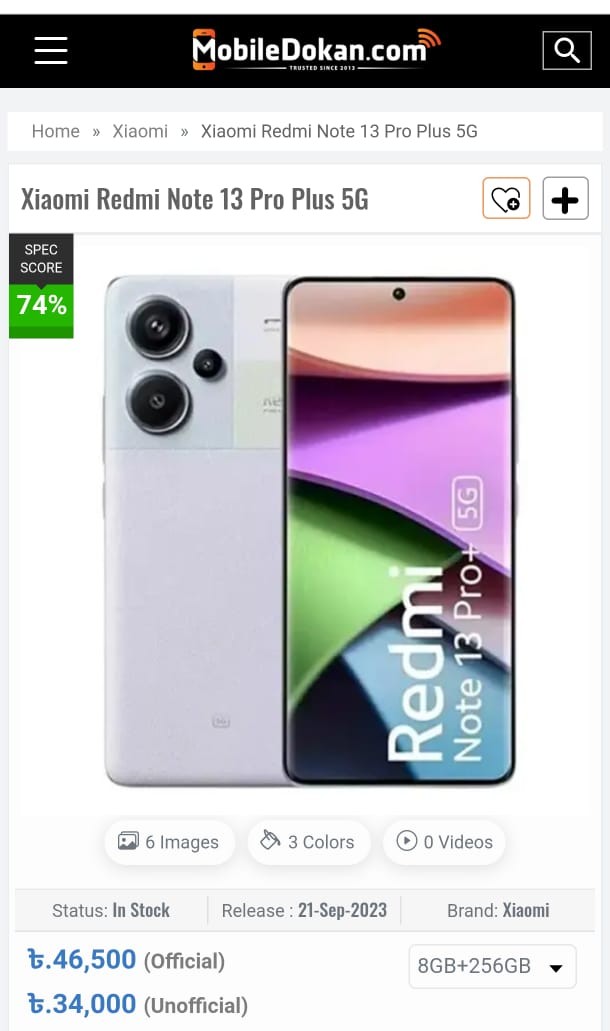Click Xiaomi brand name link

tap(526, 911)
